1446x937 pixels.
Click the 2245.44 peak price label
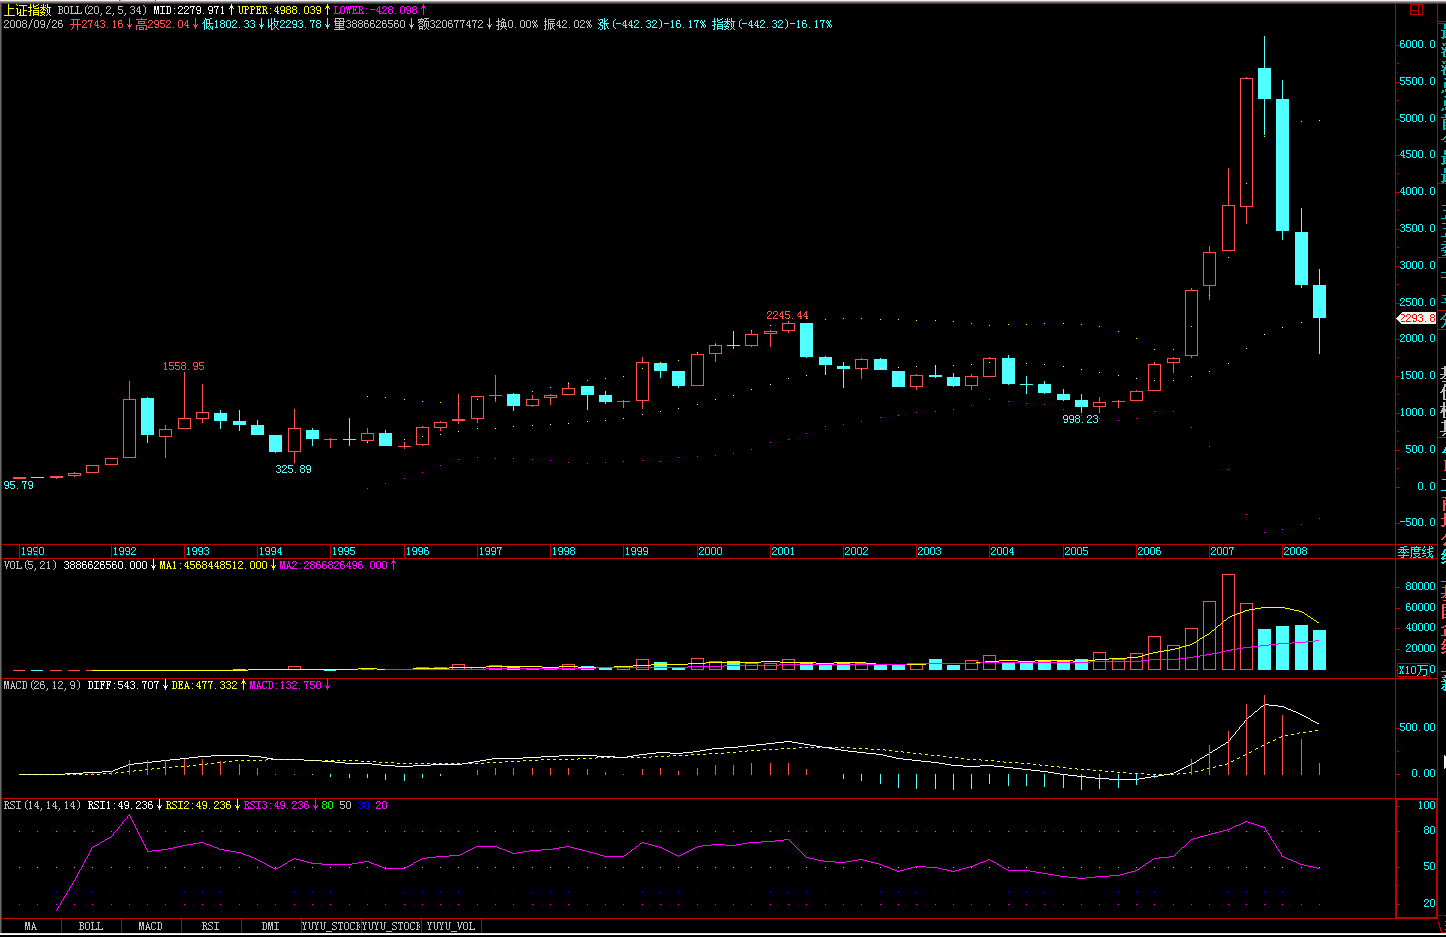(x=787, y=315)
